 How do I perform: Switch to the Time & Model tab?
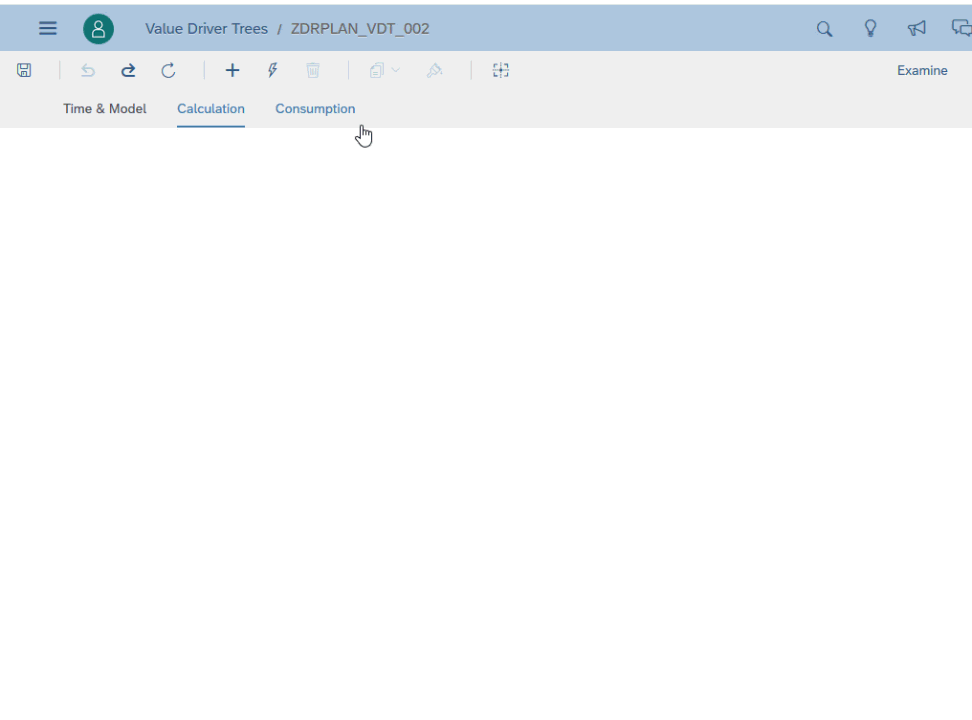pos(104,108)
